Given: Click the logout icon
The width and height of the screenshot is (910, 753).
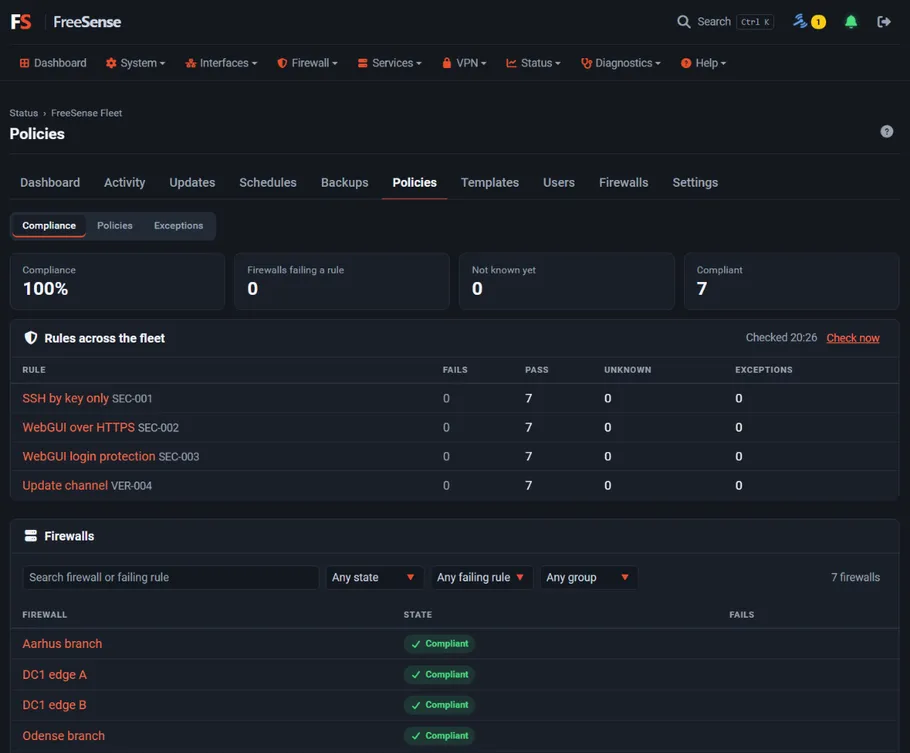Looking at the screenshot, I should [883, 22].
